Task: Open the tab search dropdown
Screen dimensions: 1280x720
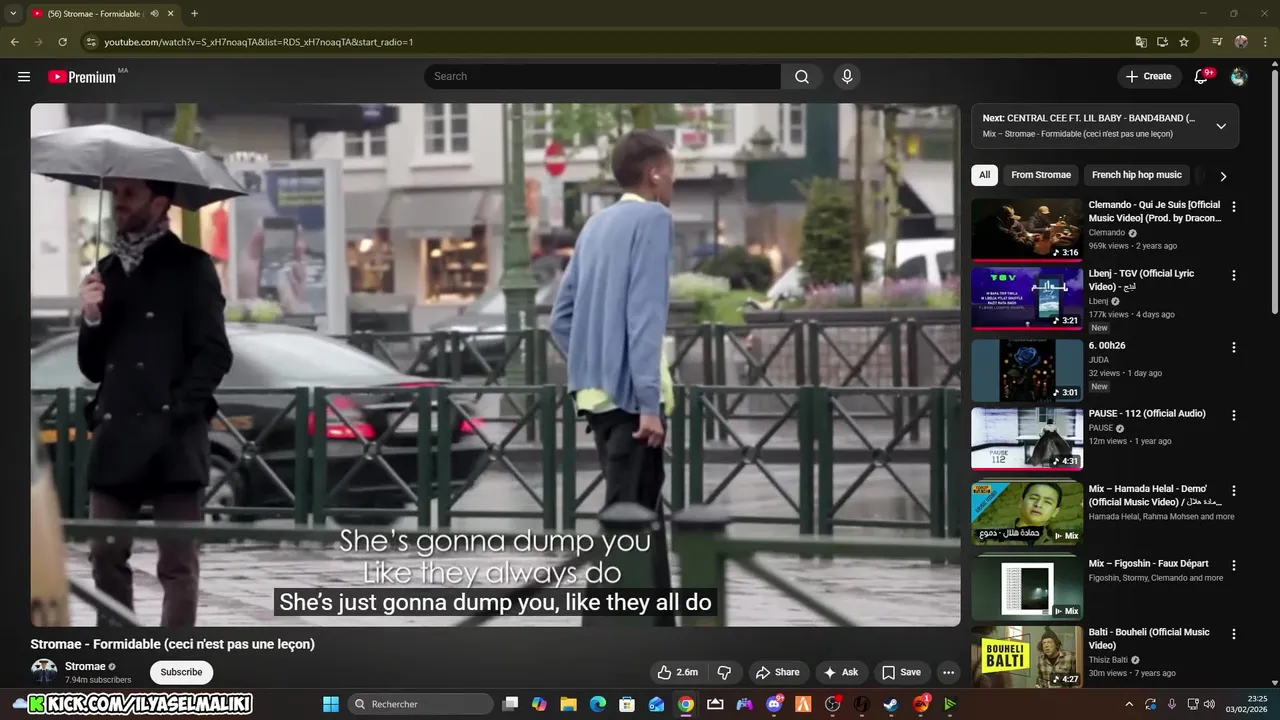Action: (13, 14)
